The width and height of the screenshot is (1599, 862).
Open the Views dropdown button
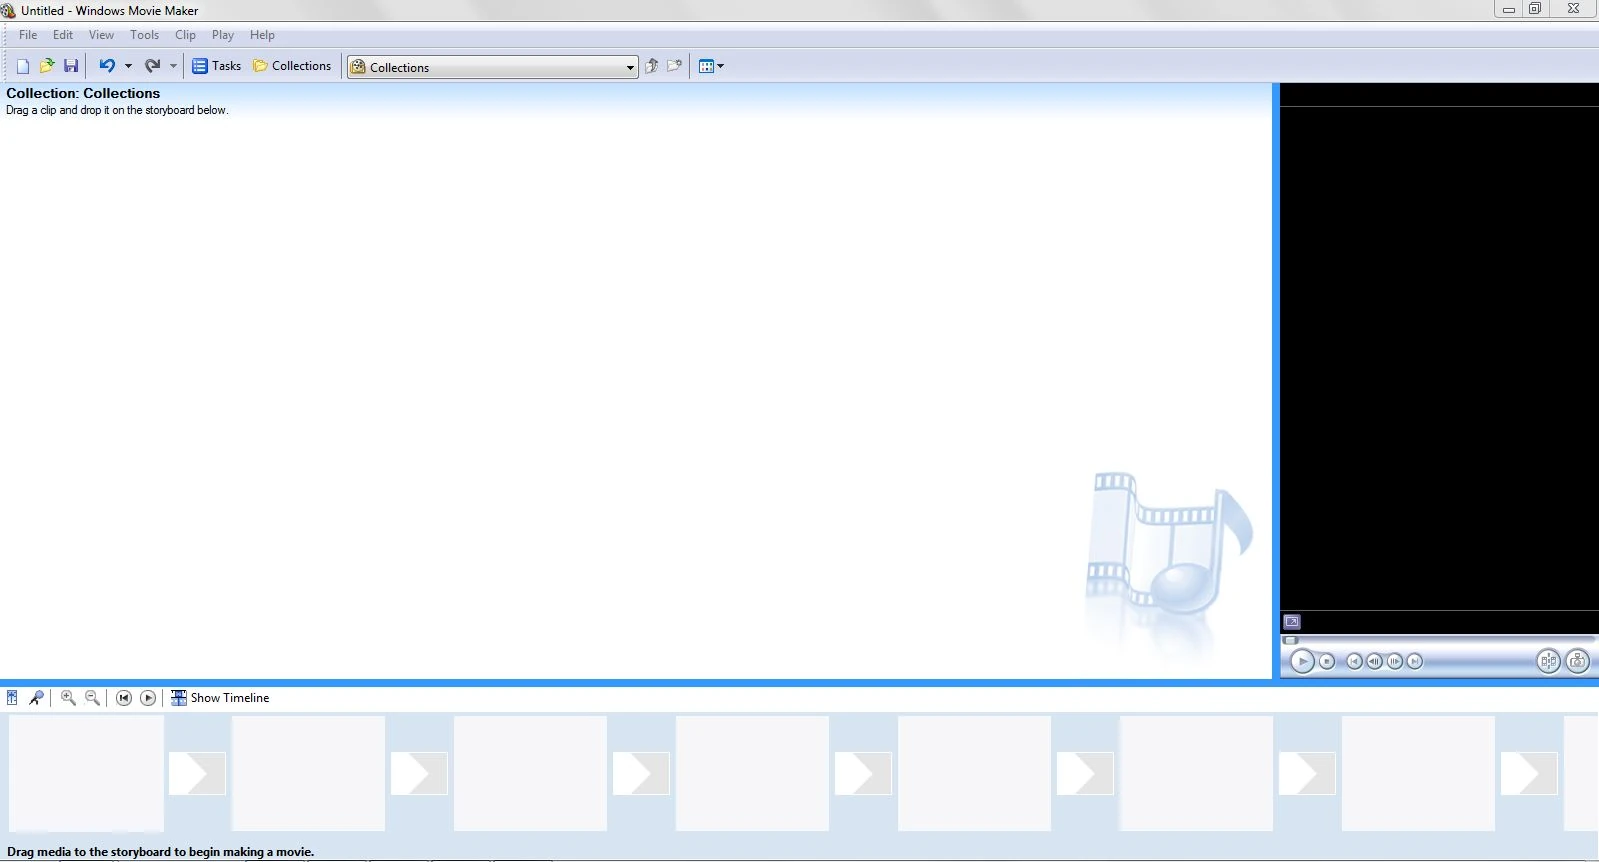[x=711, y=66]
